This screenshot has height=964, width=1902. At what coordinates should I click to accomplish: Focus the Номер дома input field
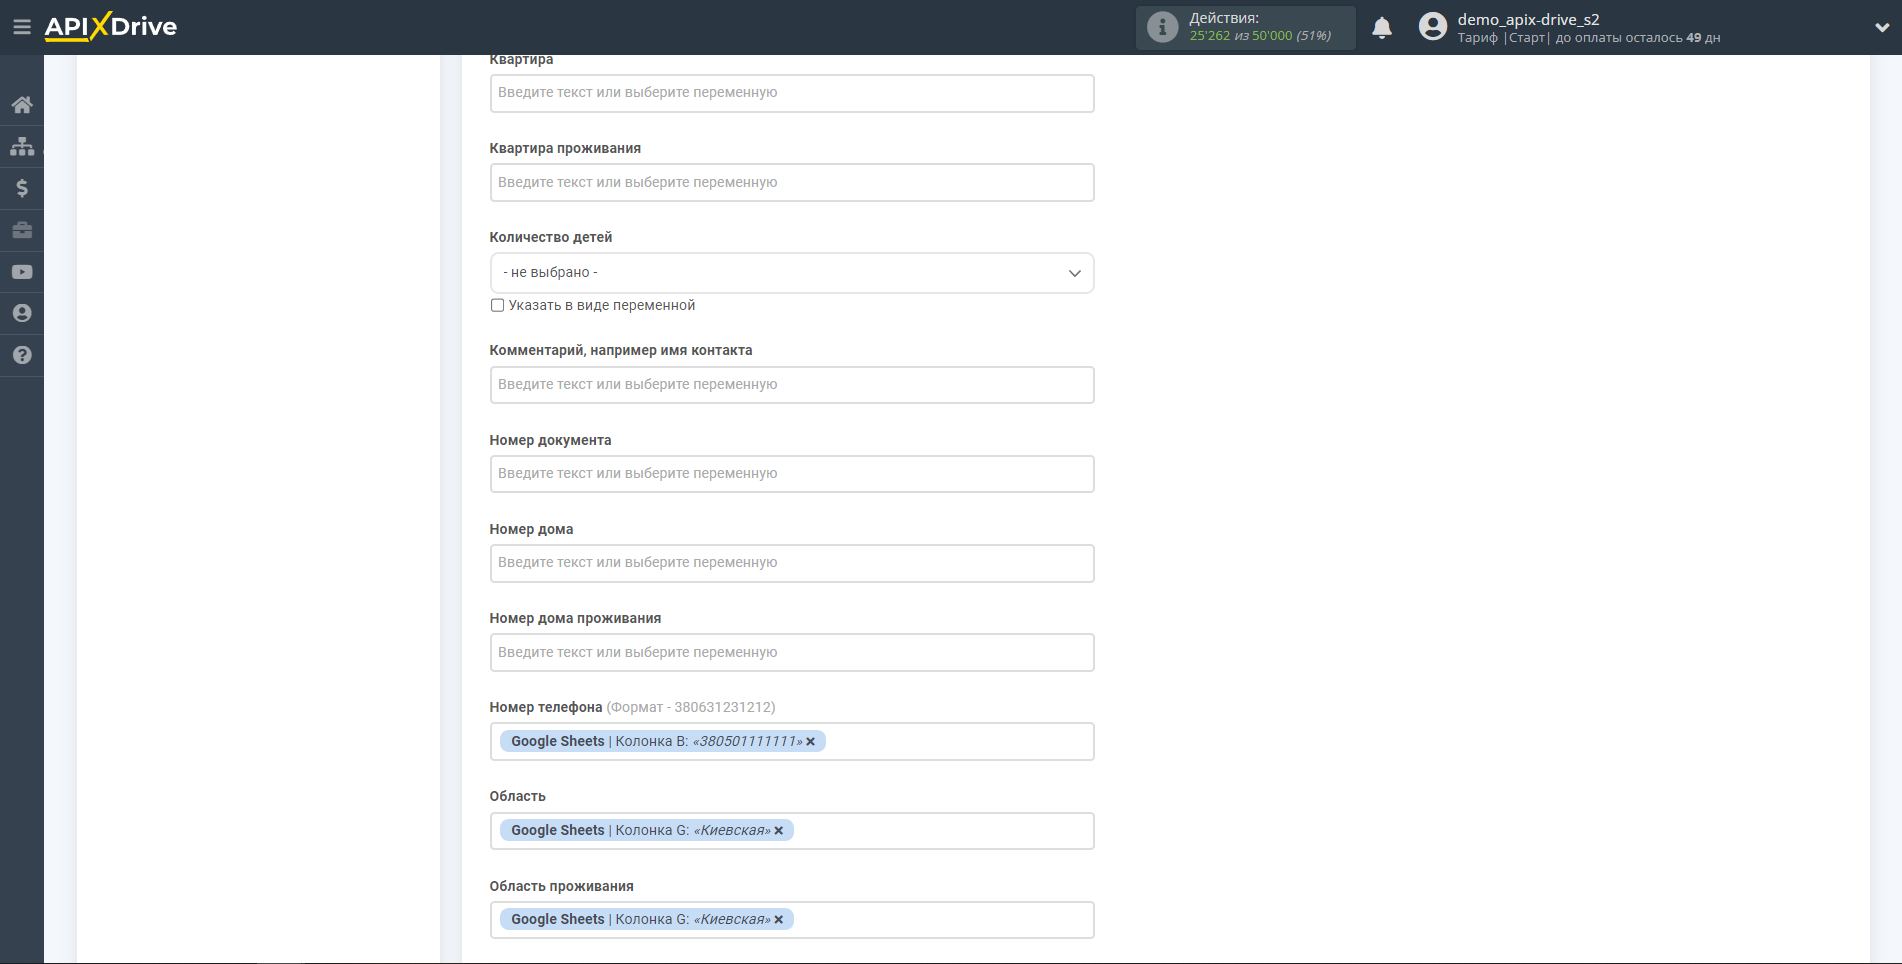(x=792, y=563)
